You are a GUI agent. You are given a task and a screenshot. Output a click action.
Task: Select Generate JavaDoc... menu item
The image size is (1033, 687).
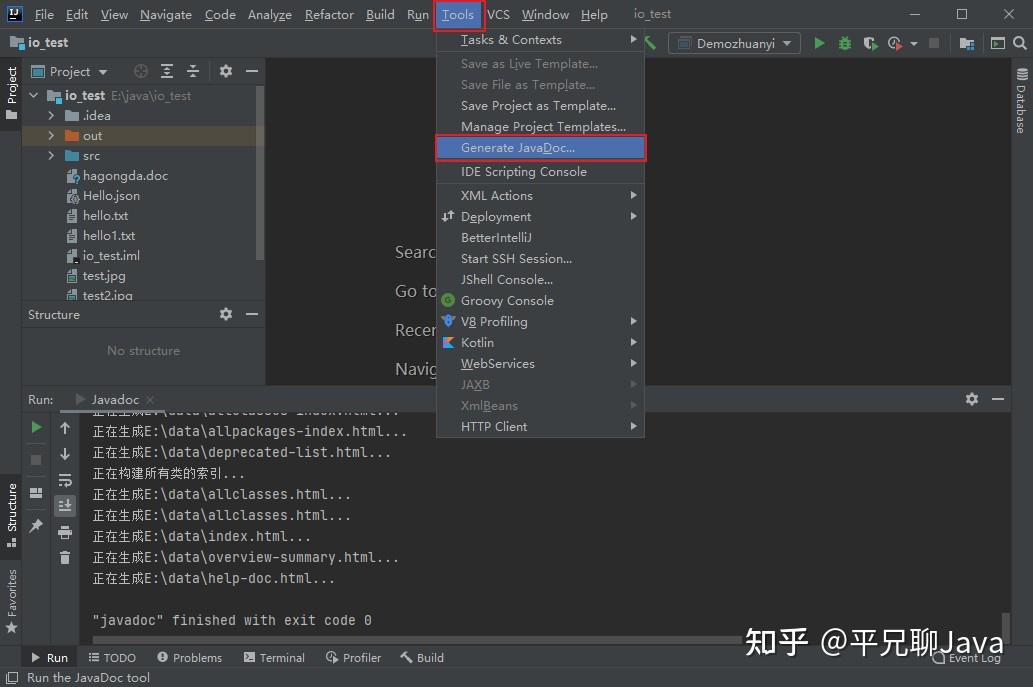(x=540, y=148)
